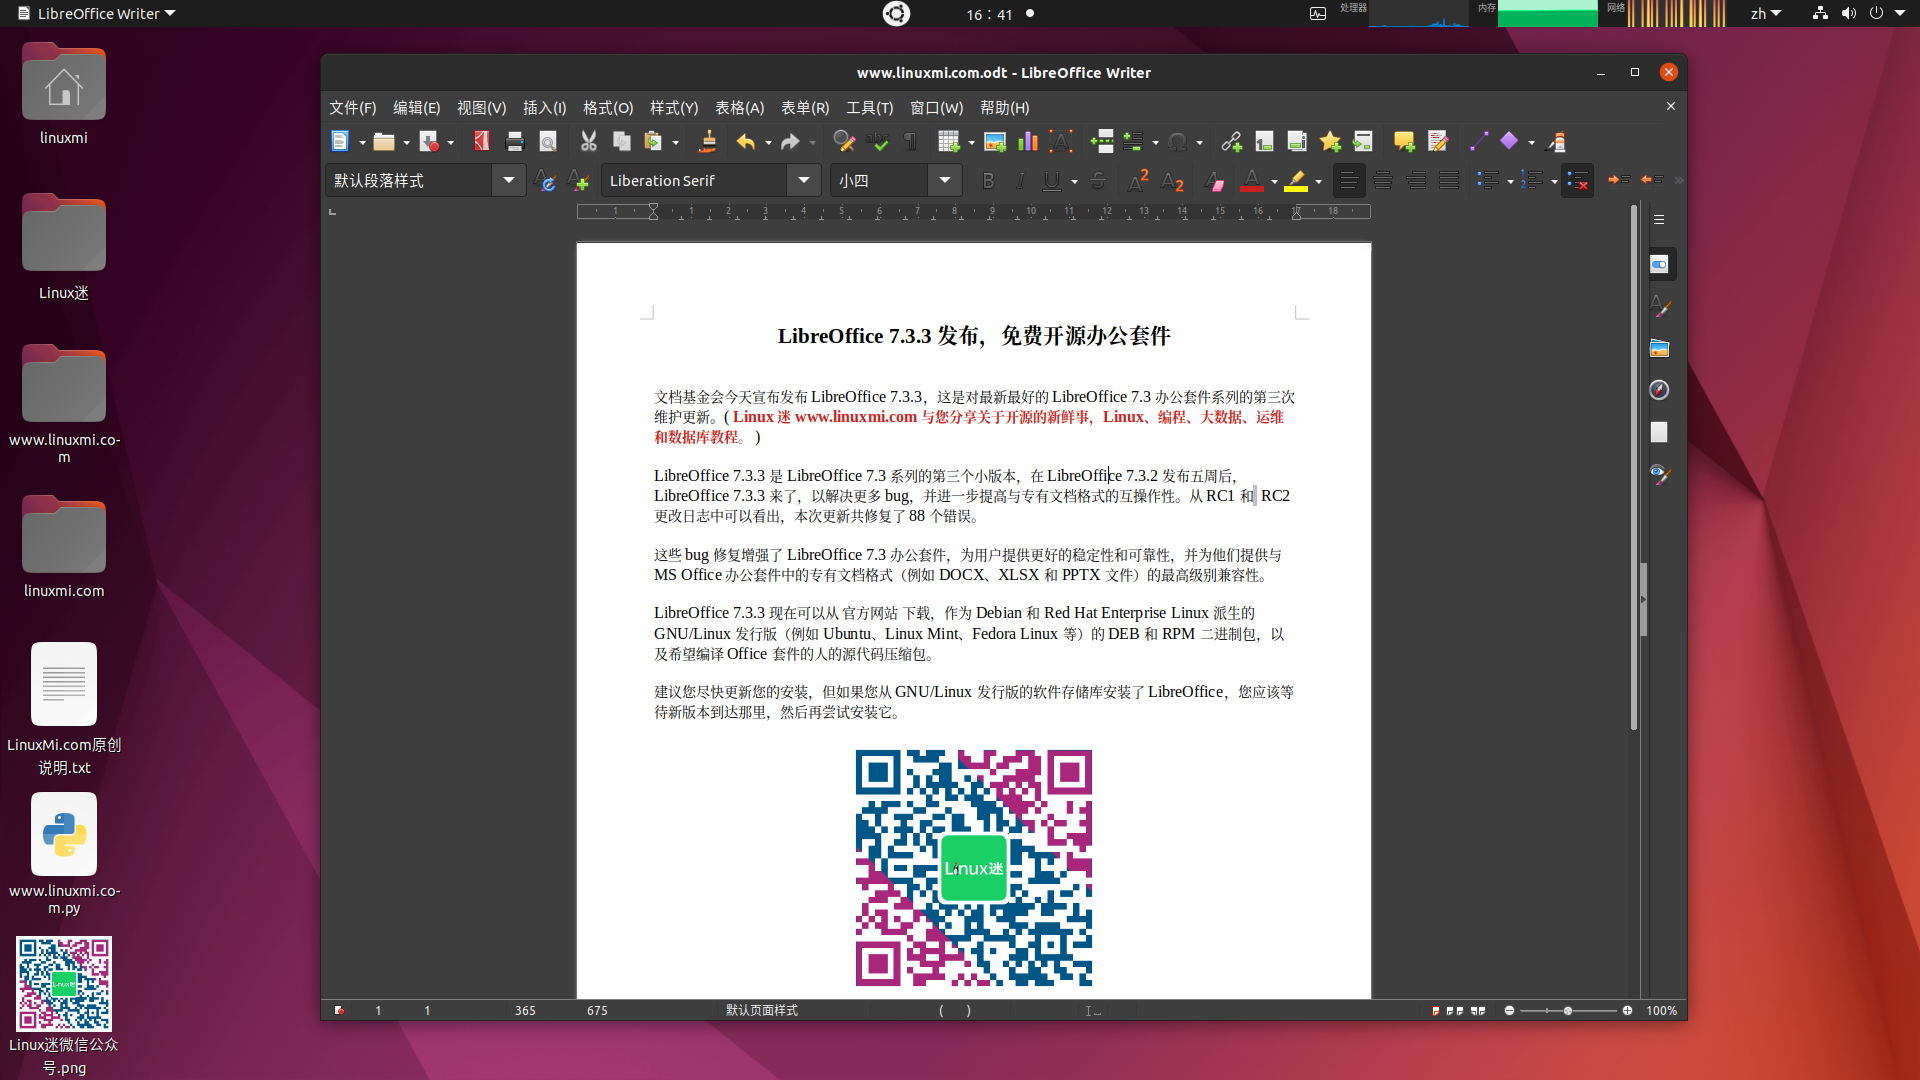Click 默认页面样式 in status bar
This screenshot has height=1080, width=1920.
tap(762, 1011)
